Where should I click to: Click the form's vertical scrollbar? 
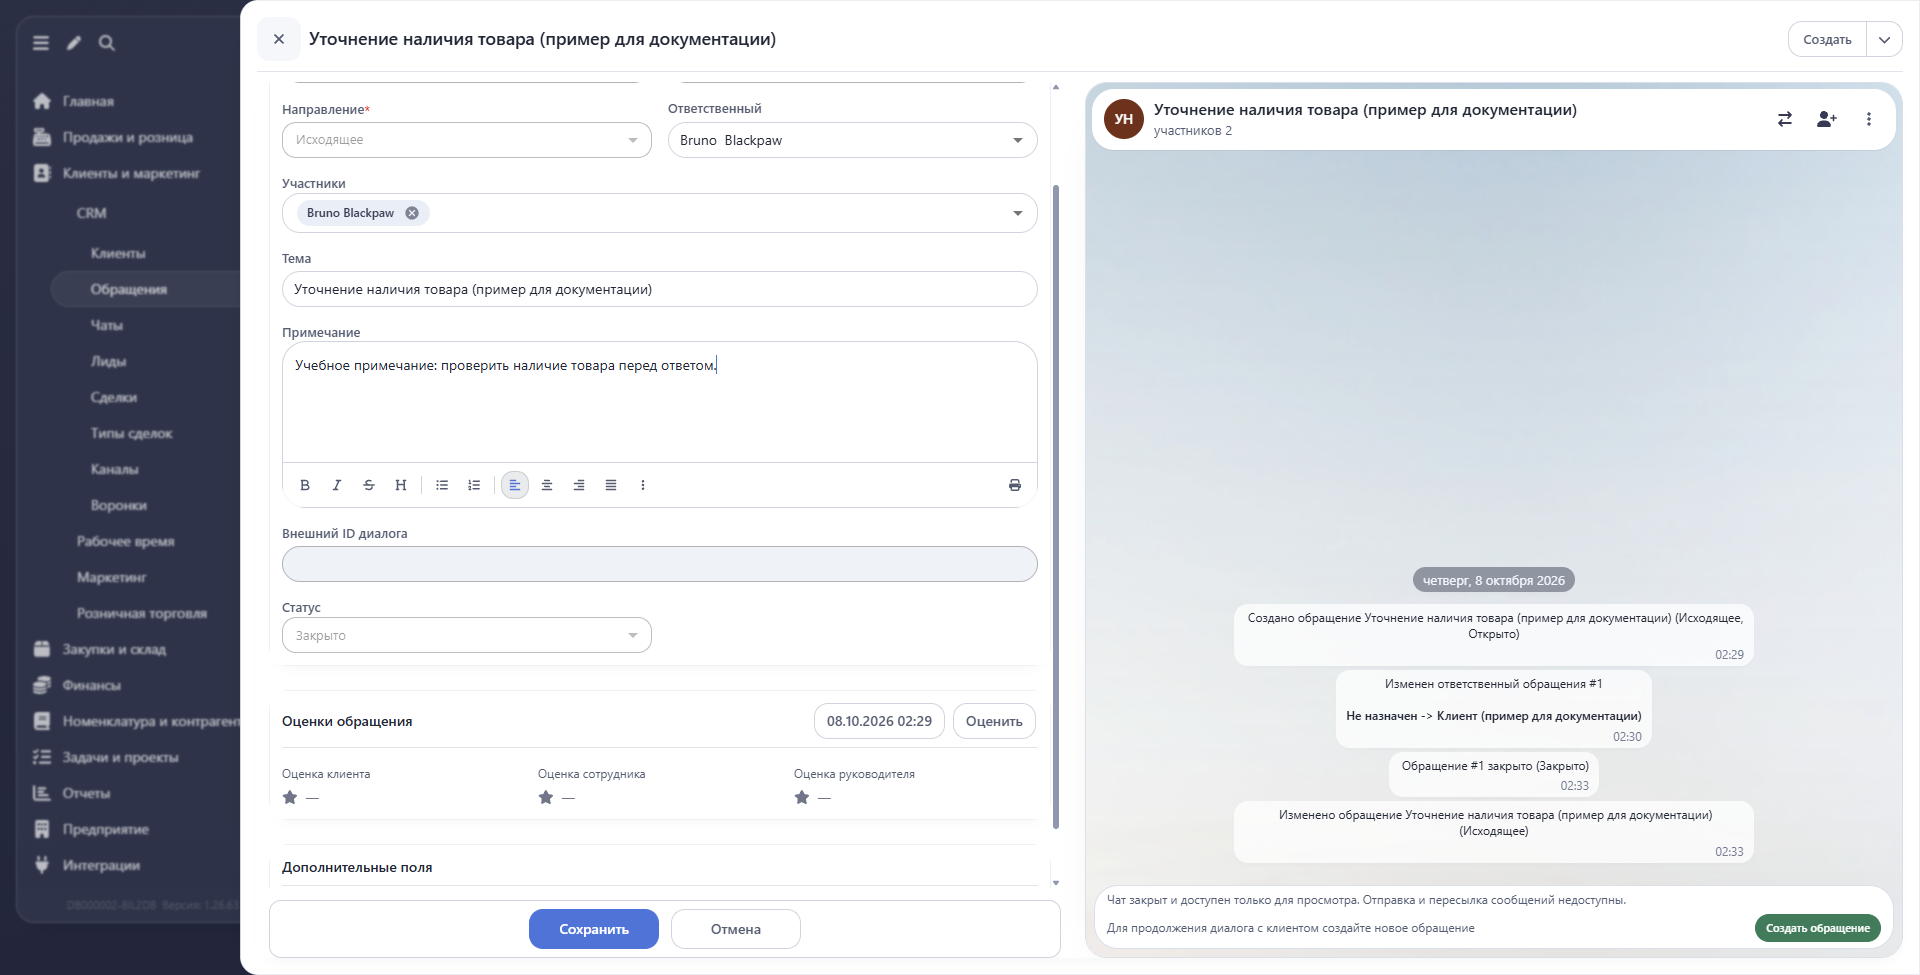tap(1056, 506)
